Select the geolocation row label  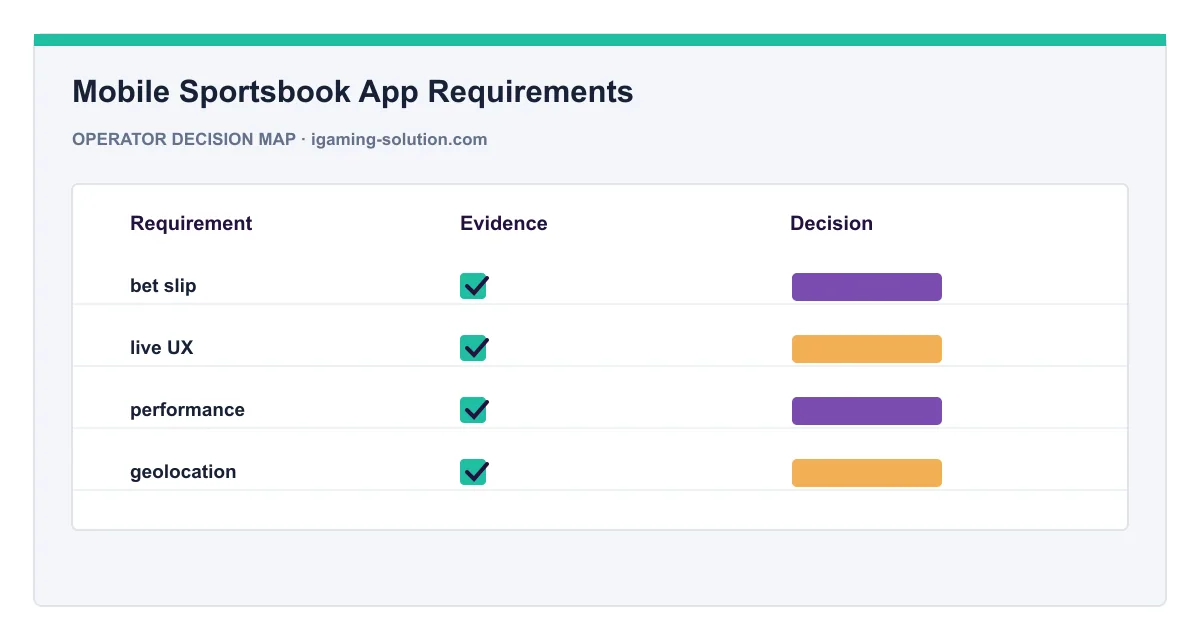[x=183, y=472]
